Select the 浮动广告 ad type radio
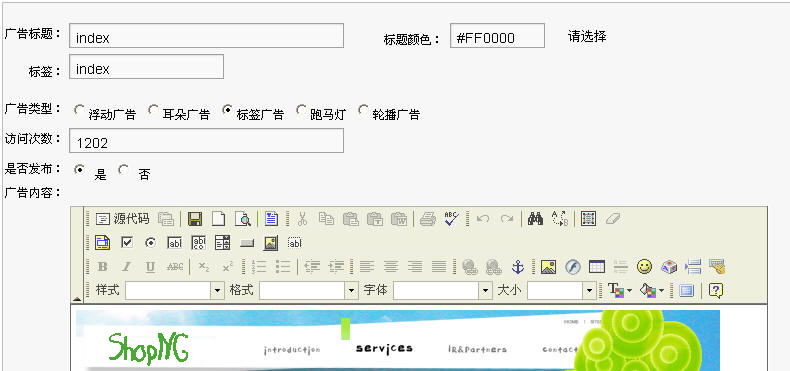Image resolution: width=790 pixels, height=371 pixels. pyautogui.click(x=79, y=109)
